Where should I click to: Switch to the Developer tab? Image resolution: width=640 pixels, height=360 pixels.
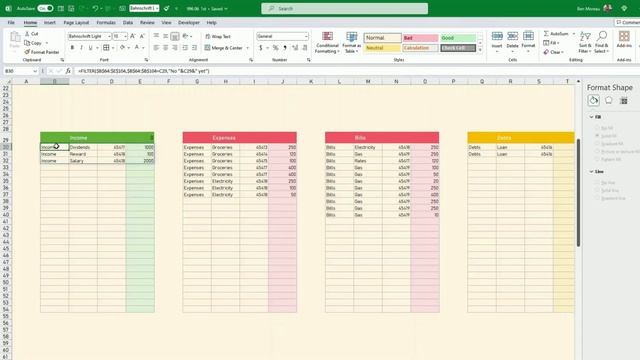click(x=189, y=22)
